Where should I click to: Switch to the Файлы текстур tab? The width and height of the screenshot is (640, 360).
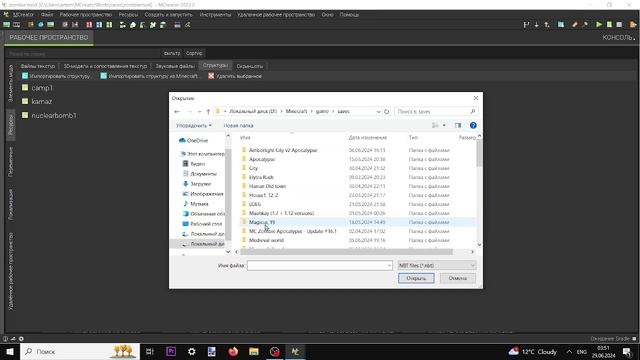38,66
